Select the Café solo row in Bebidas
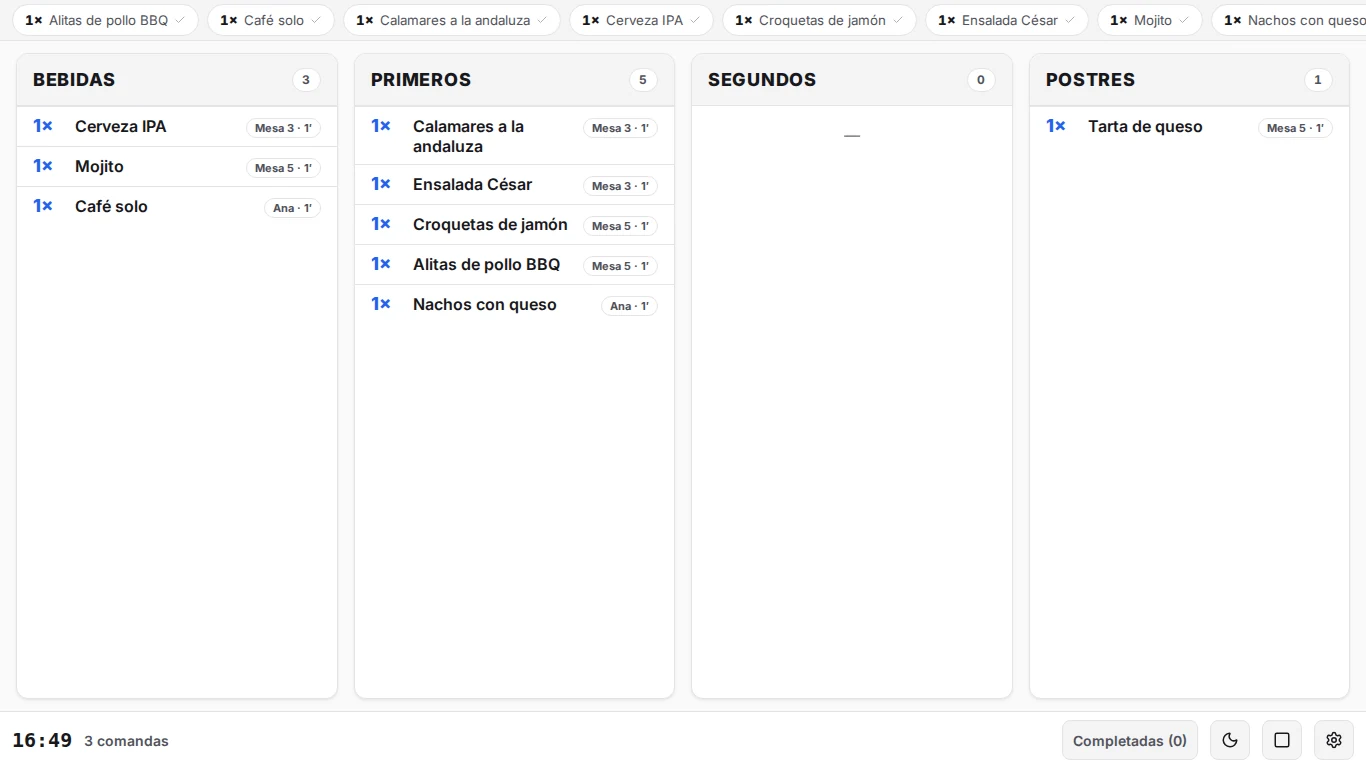1366x768 pixels. coord(177,207)
